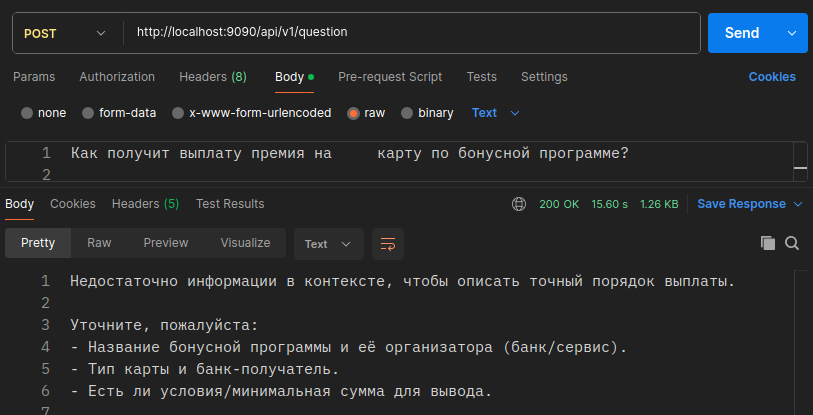Click the 200 OK status
This screenshot has width=813, height=415.
point(559,204)
